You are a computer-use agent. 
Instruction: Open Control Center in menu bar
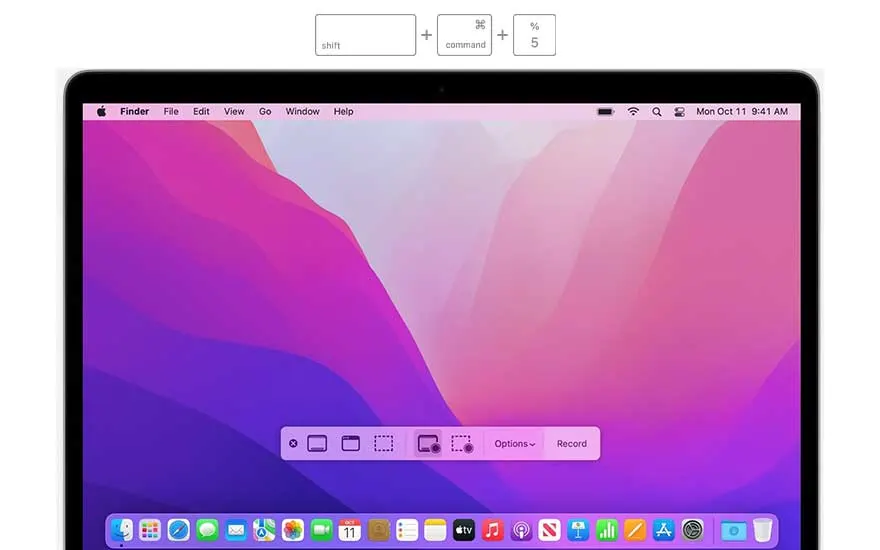(679, 112)
